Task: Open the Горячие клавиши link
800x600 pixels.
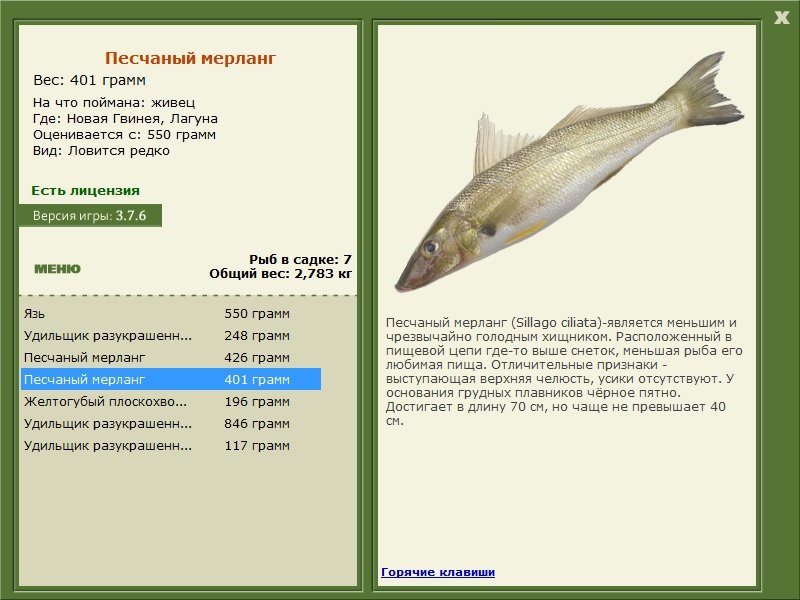Action: 438,572
